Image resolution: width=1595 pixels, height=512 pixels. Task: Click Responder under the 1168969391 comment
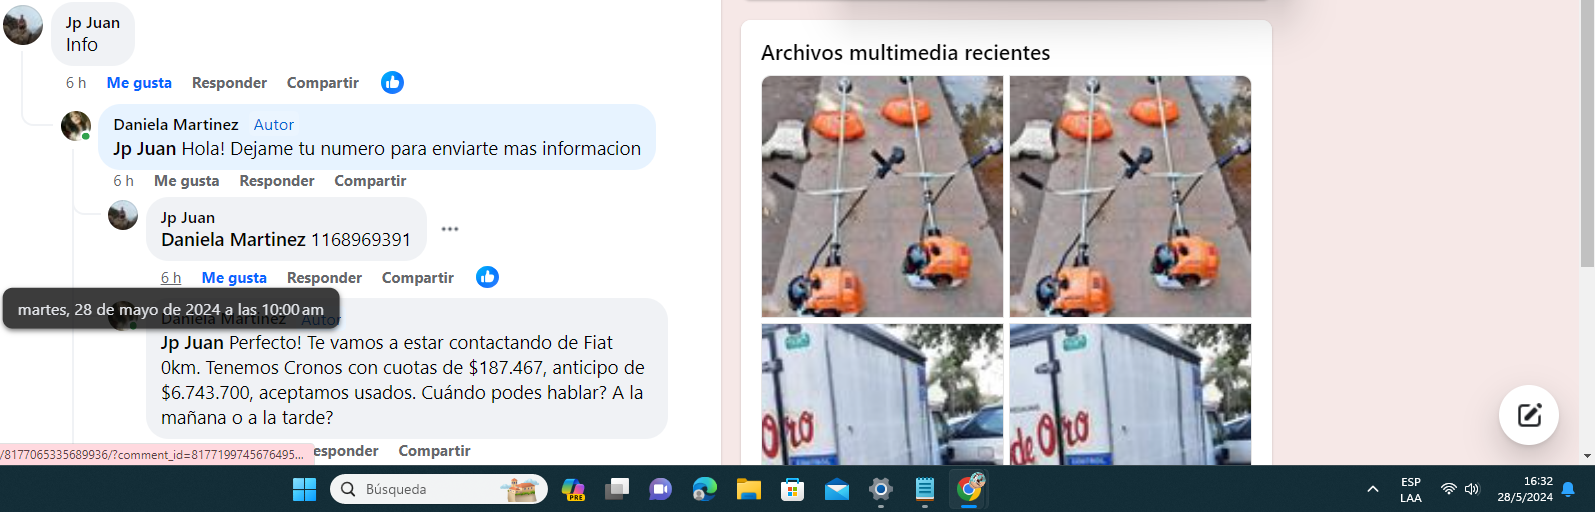point(324,278)
